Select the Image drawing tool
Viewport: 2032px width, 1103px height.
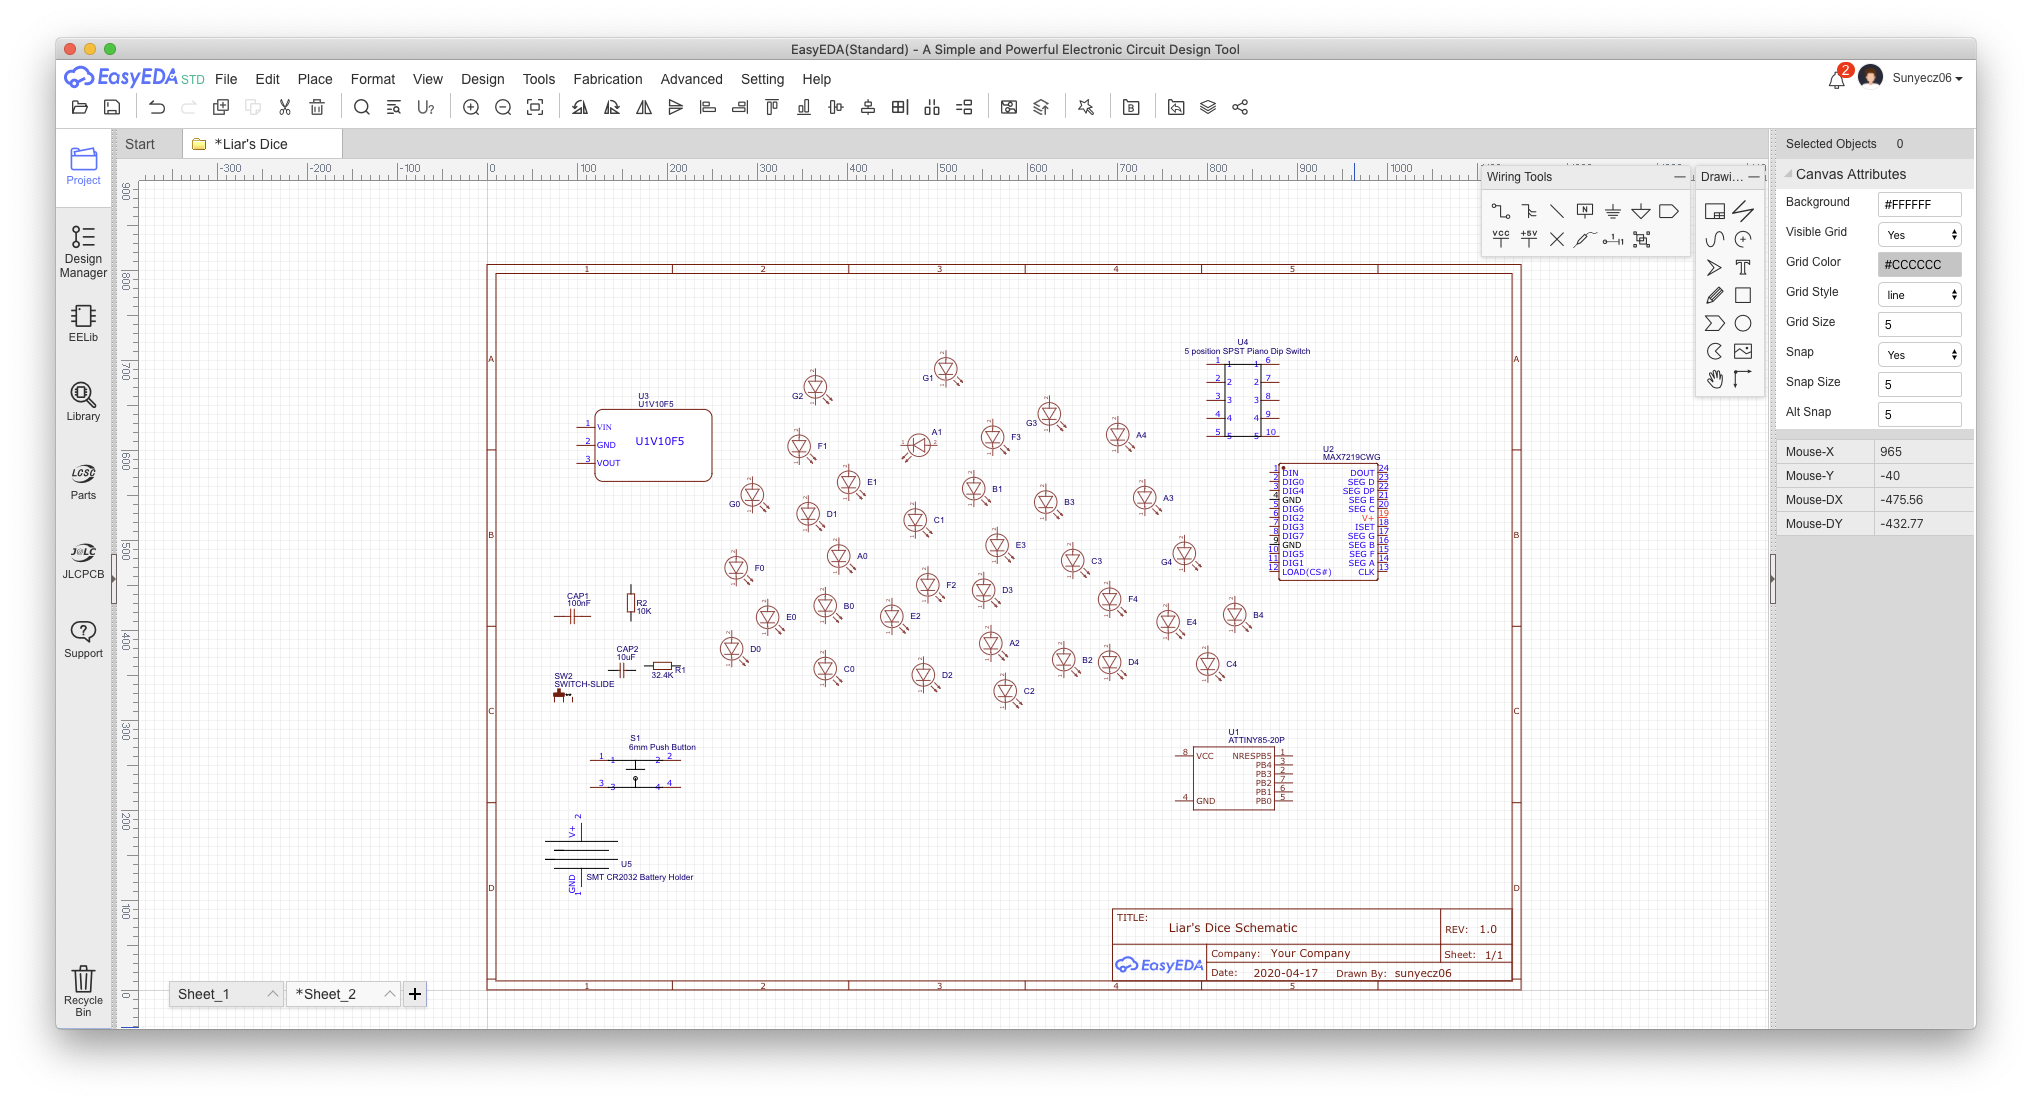pos(1743,351)
